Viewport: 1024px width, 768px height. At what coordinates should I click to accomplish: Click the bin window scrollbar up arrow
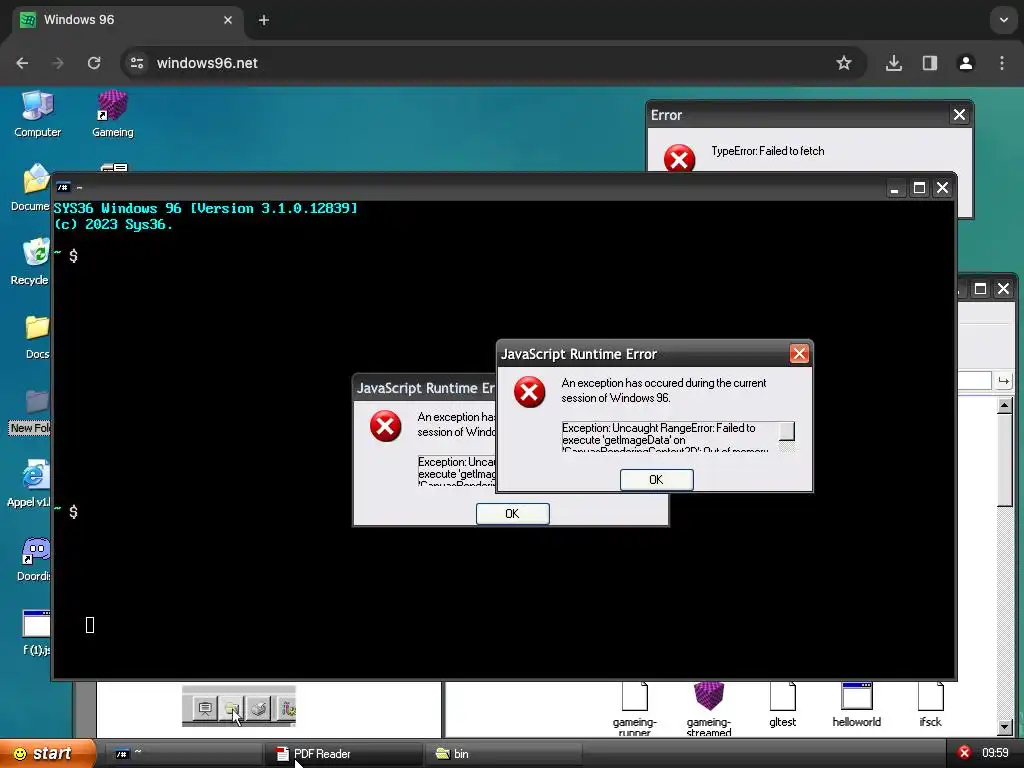point(1004,406)
